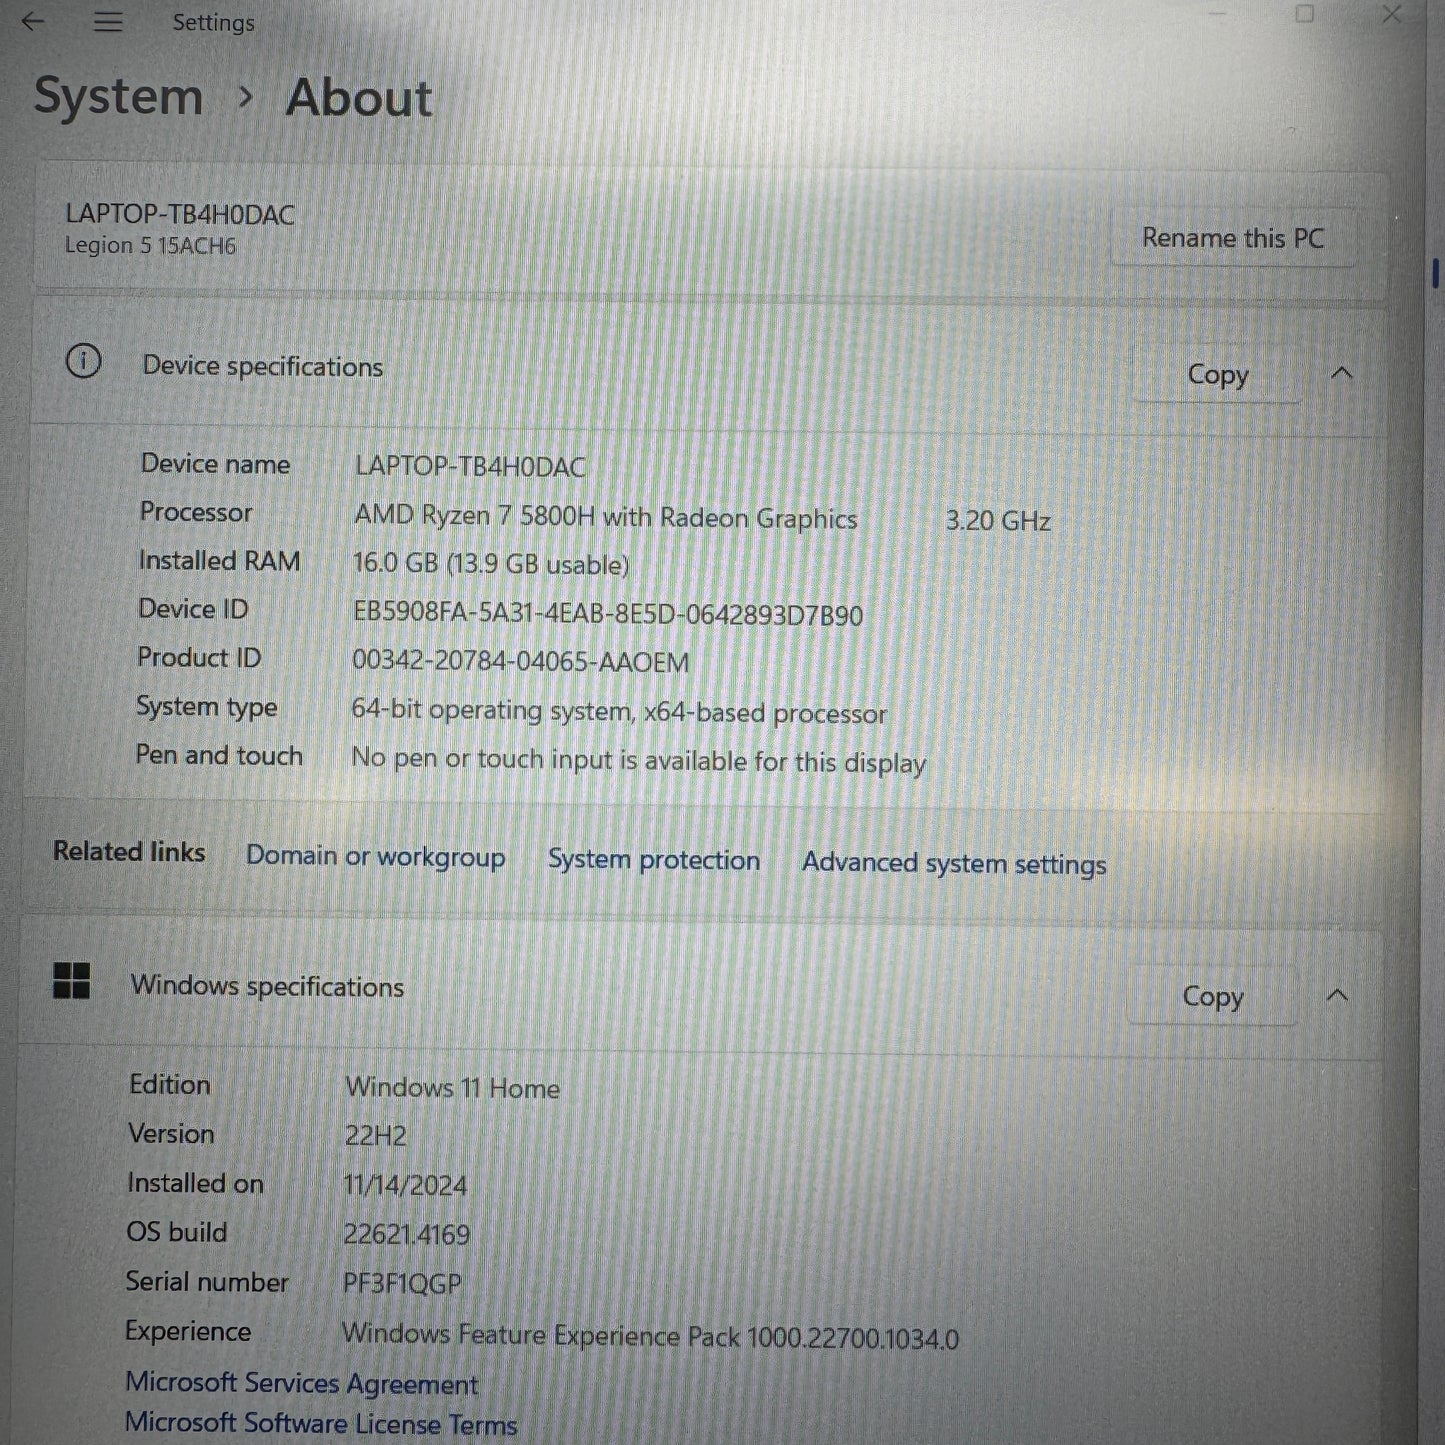Select the 3.20 GHz clock speed text
1445x1445 pixels.
point(998,520)
